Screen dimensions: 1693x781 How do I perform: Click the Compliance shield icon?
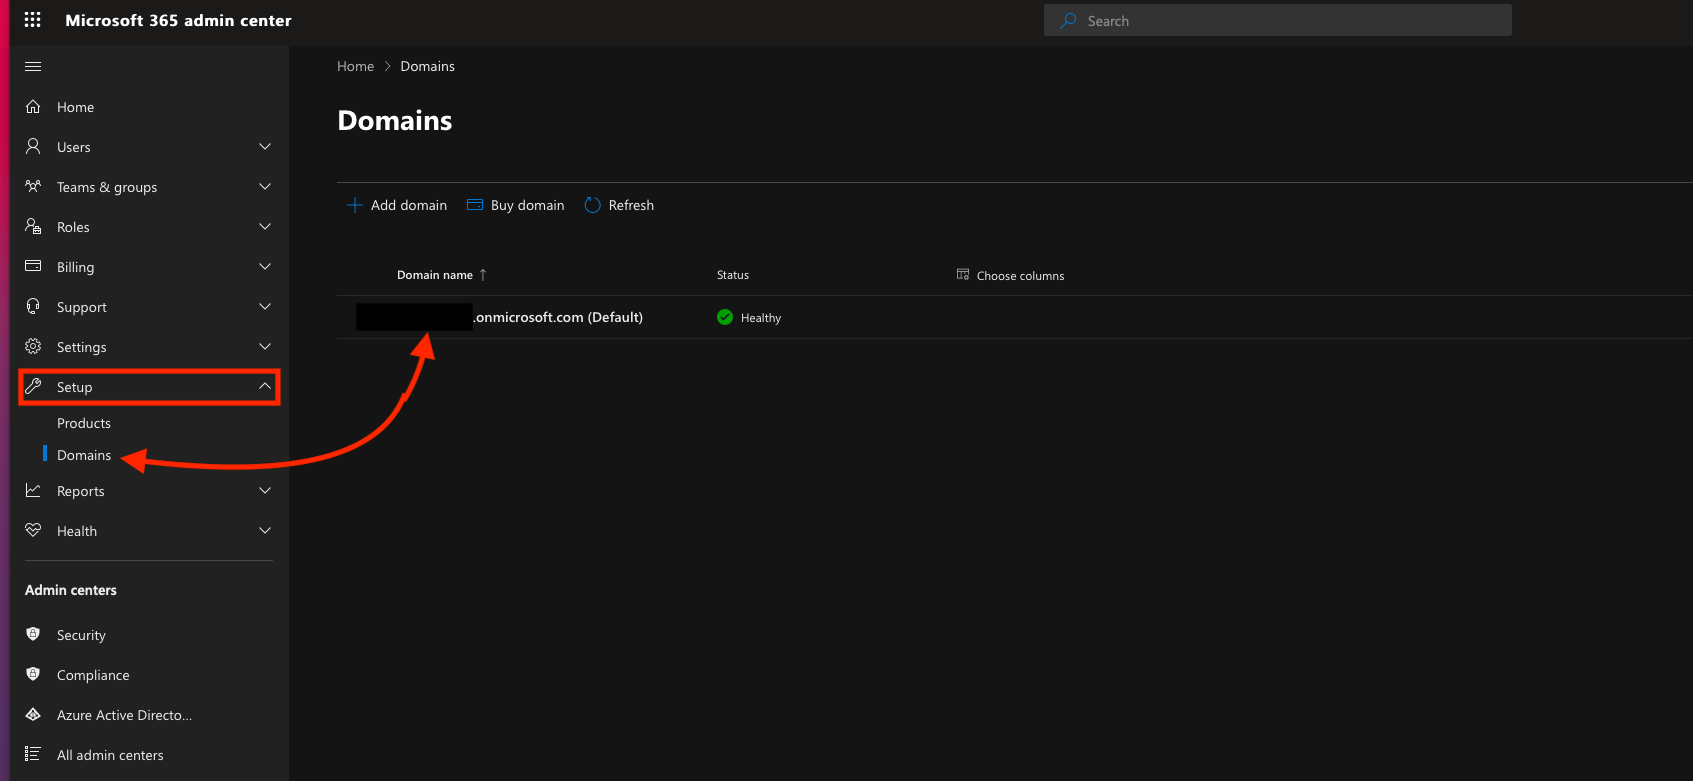tap(33, 674)
